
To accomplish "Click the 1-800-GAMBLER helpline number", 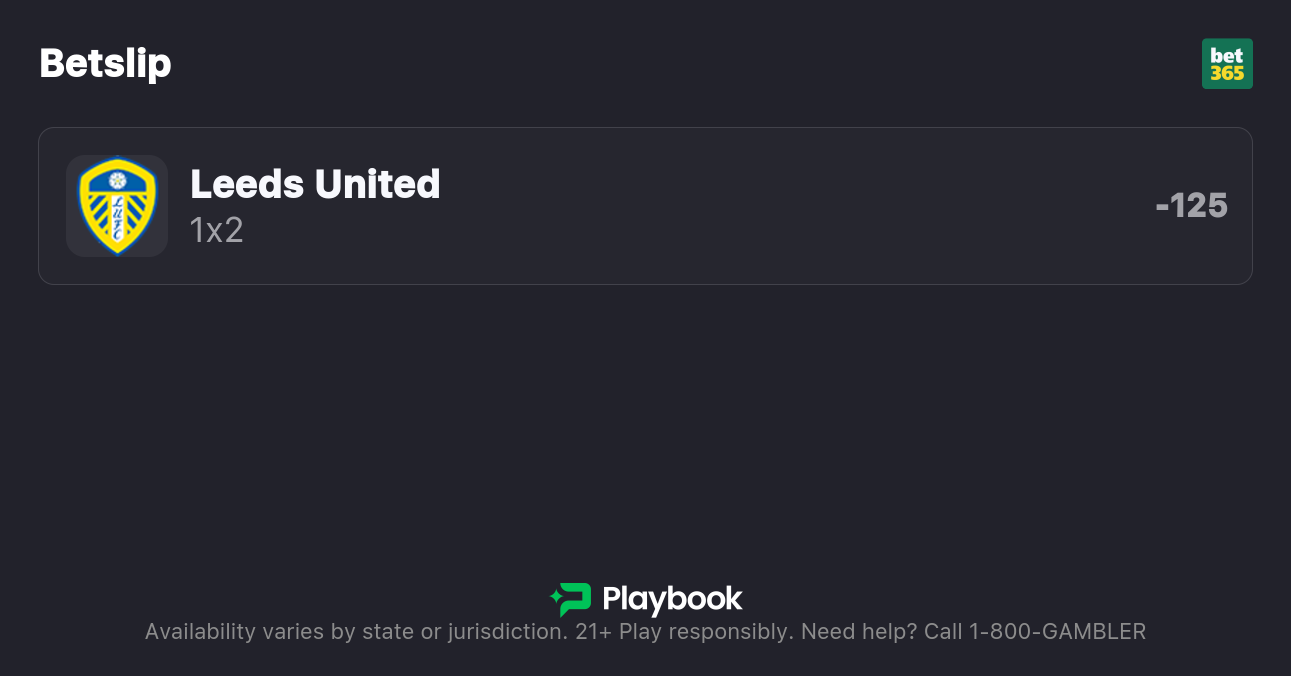I will coord(1057,632).
